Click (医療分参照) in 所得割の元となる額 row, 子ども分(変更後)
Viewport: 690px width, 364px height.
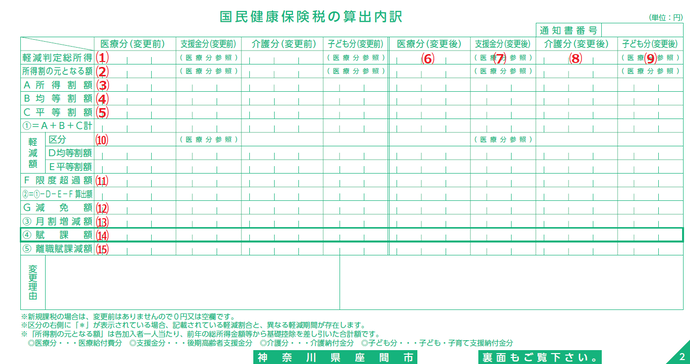click(650, 71)
